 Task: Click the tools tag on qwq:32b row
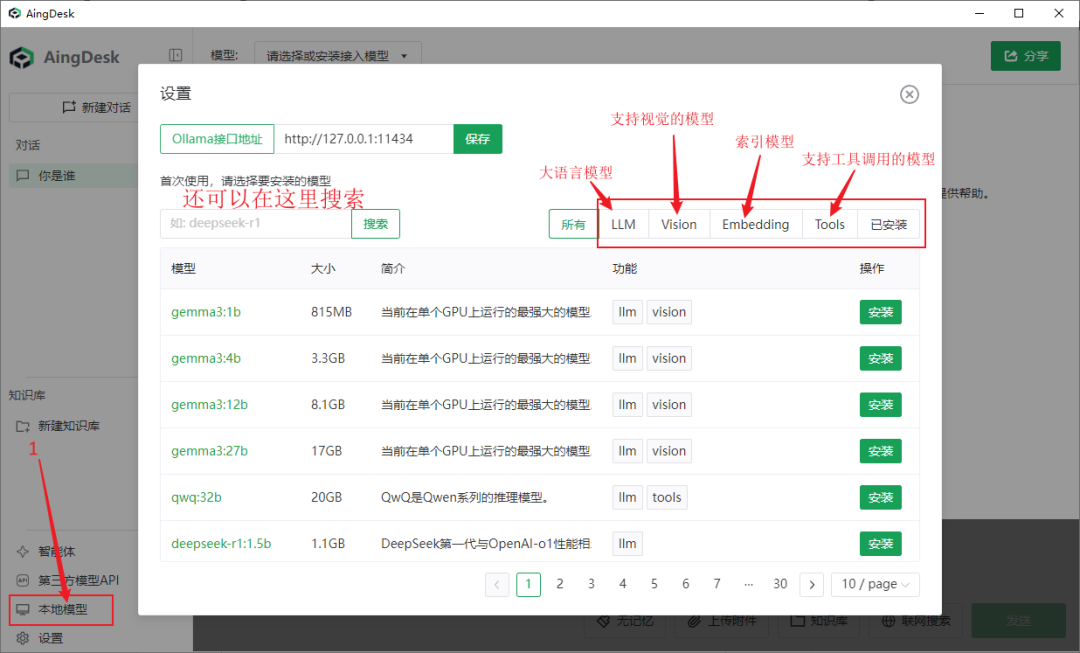667,497
